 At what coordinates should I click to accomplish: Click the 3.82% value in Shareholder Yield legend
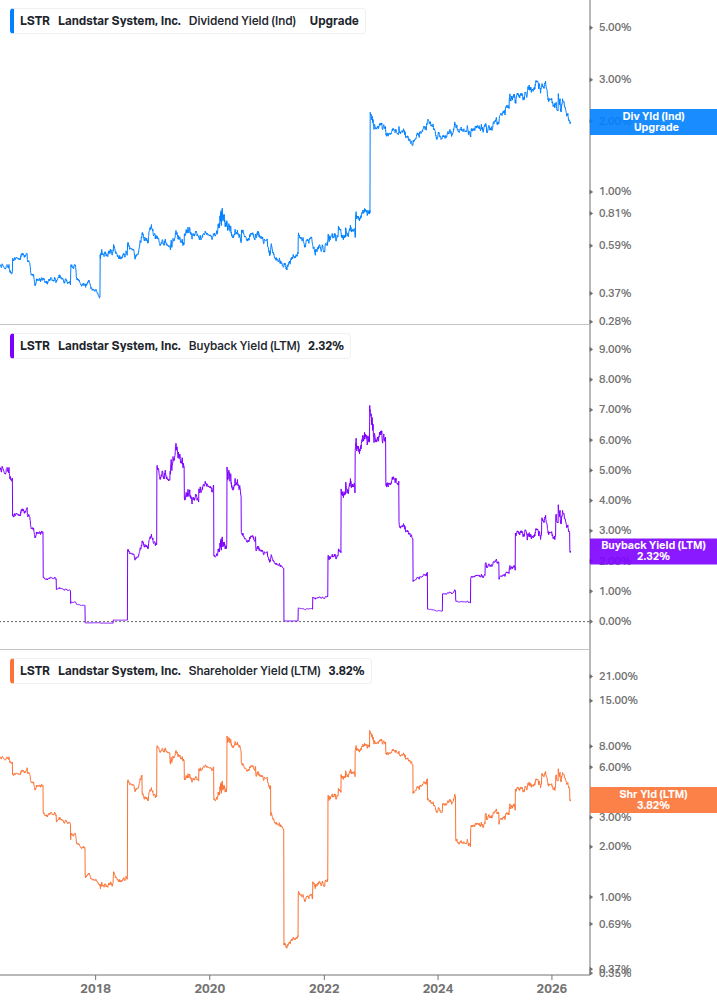[x=346, y=671]
